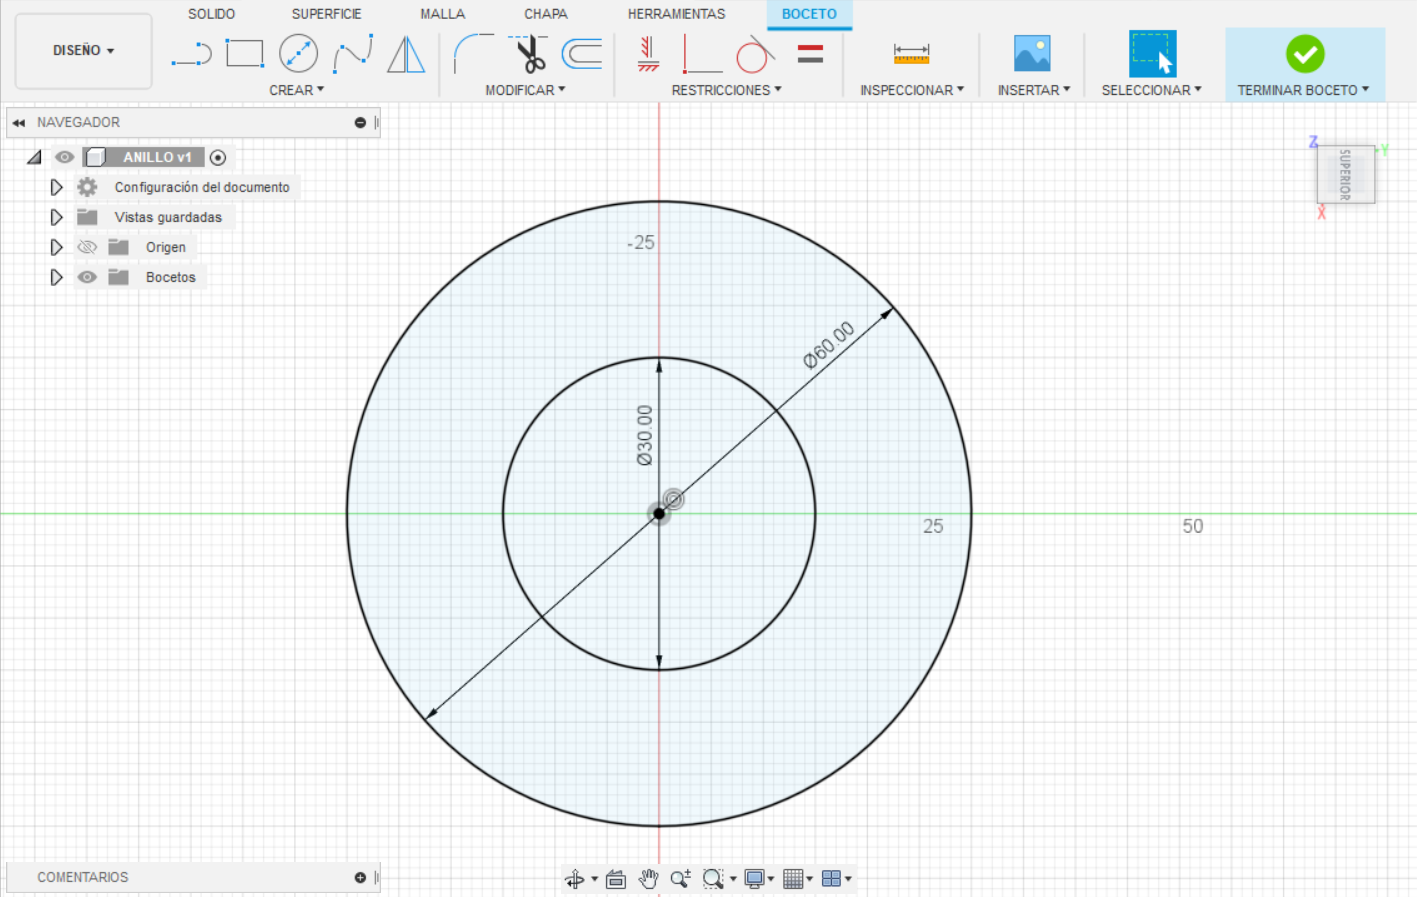Select the Pan hand tool
This screenshot has height=897, width=1417.
tap(649, 879)
